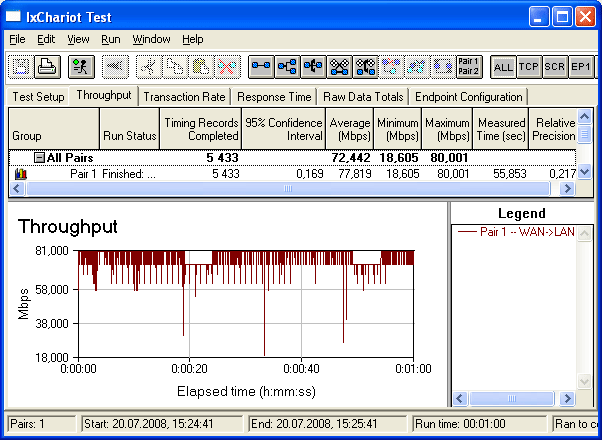Viewport: 602px width, 440px height.
Task: Open the Window menu
Action: 152,39
